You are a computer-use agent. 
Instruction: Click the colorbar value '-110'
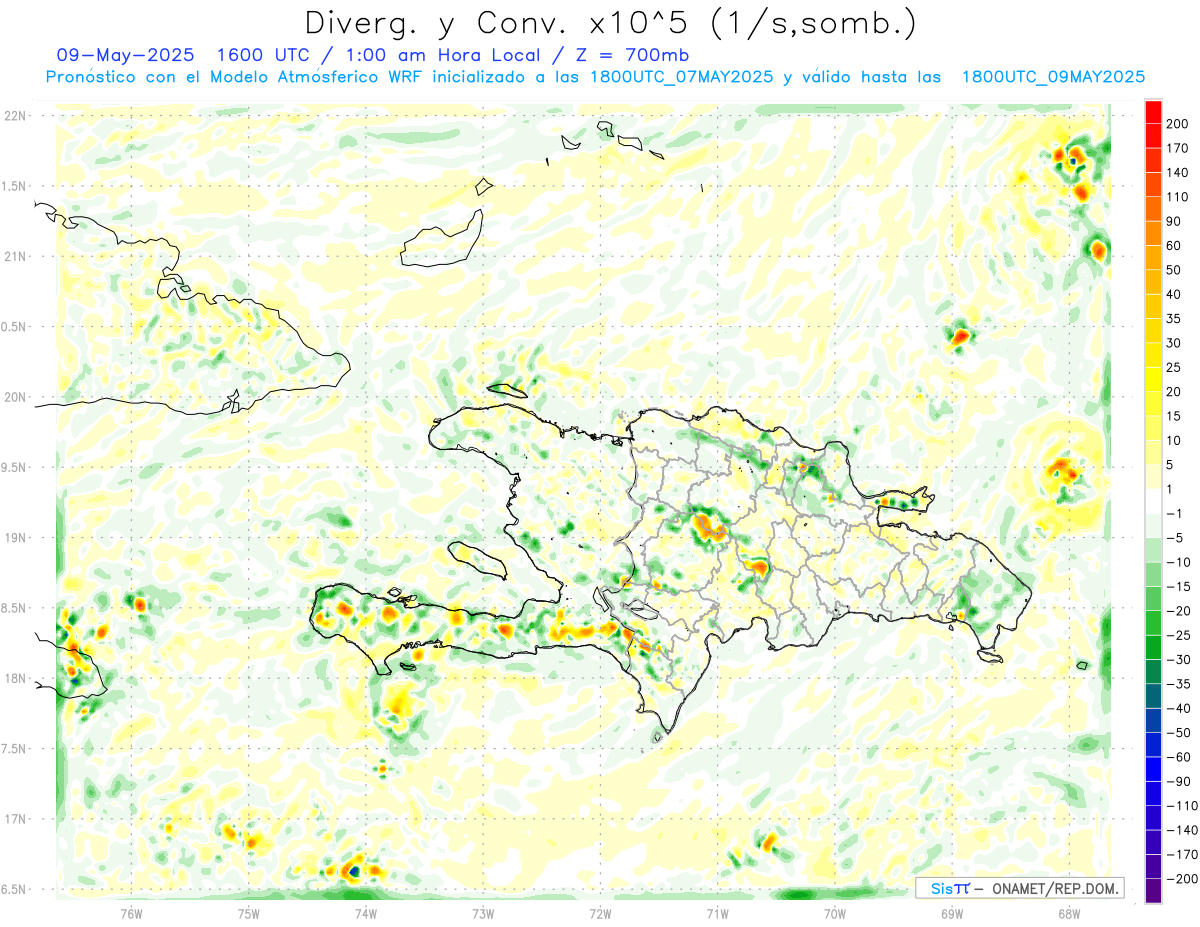(x=1181, y=806)
